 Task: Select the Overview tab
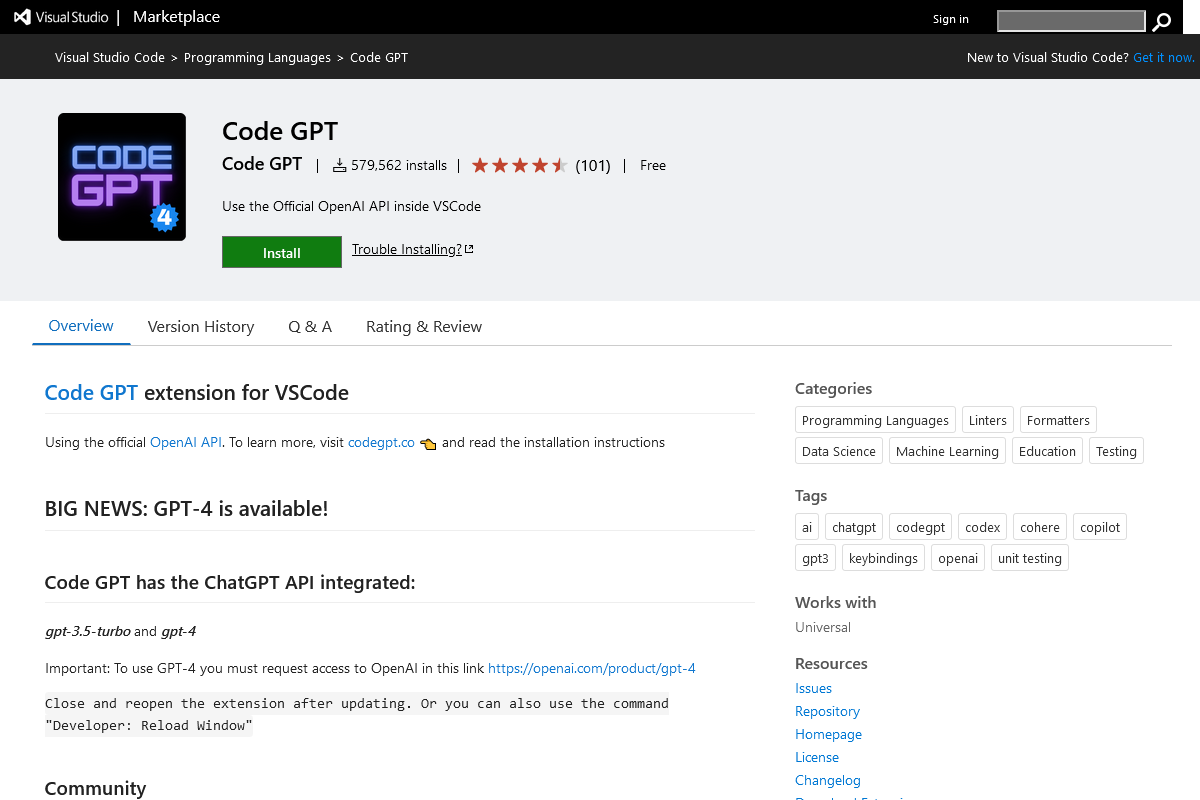point(81,326)
